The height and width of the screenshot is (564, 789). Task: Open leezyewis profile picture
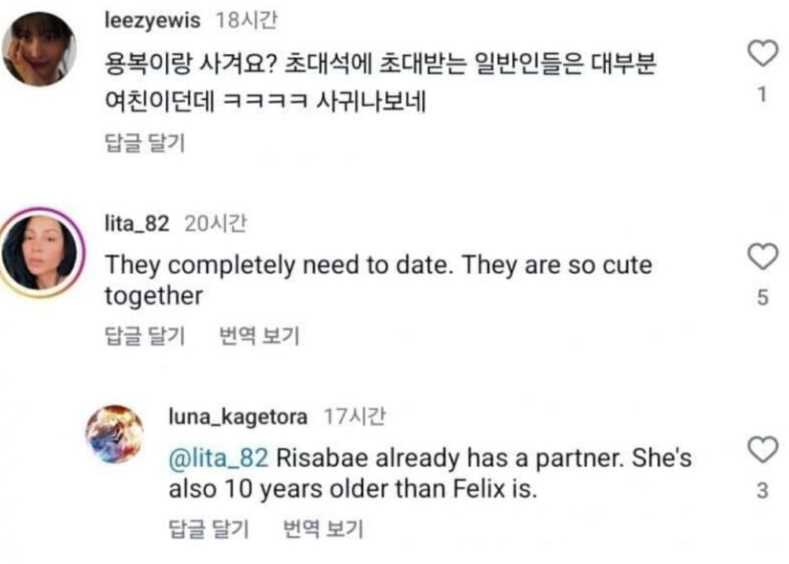(x=39, y=48)
